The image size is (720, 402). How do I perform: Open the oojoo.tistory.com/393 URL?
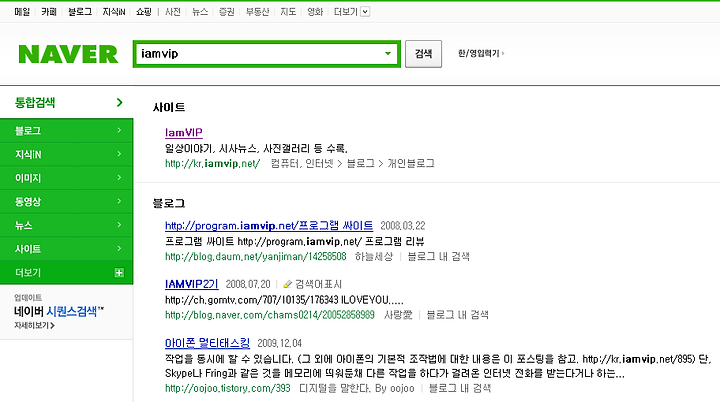228,388
